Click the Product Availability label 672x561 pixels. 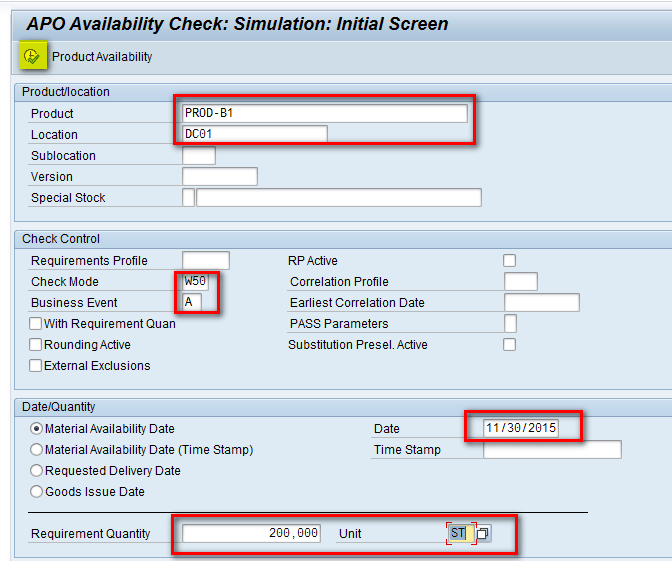(102, 57)
